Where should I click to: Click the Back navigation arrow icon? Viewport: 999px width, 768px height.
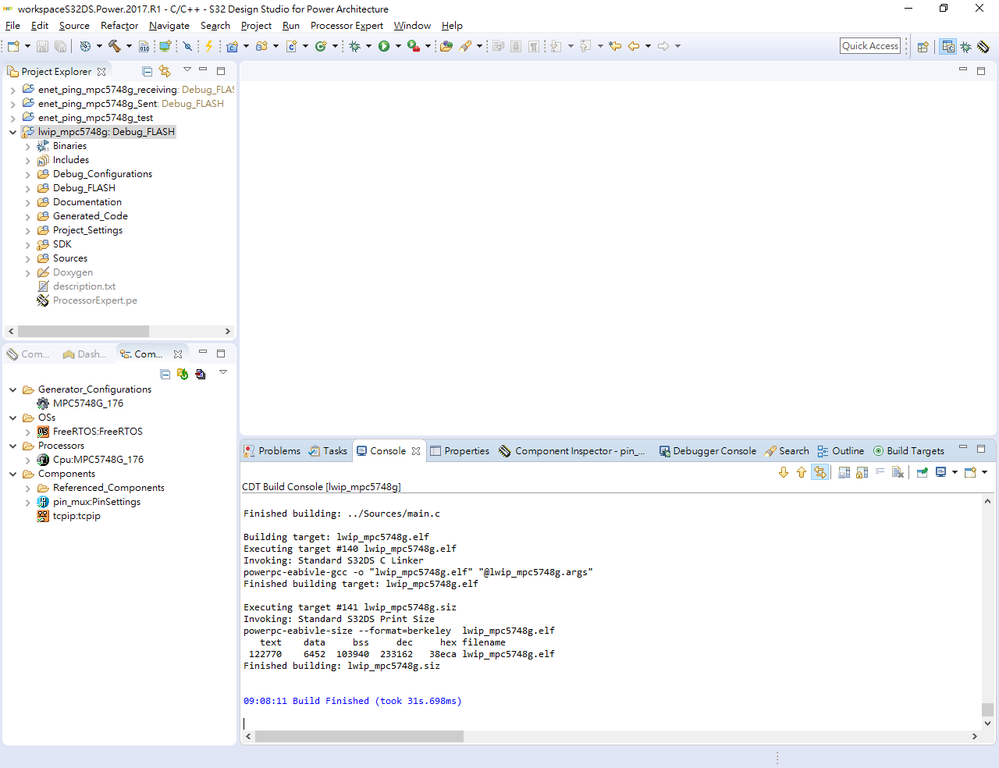[633, 46]
